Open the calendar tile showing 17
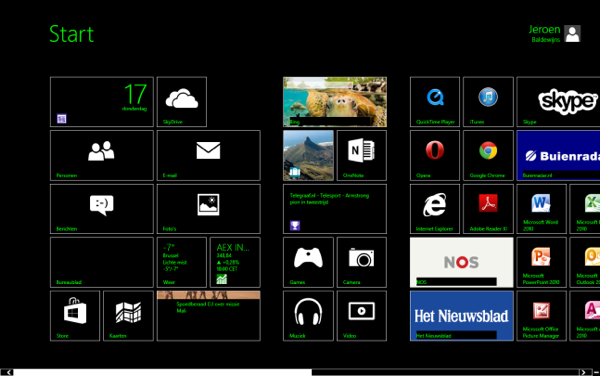600x376 pixels. (102, 102)
